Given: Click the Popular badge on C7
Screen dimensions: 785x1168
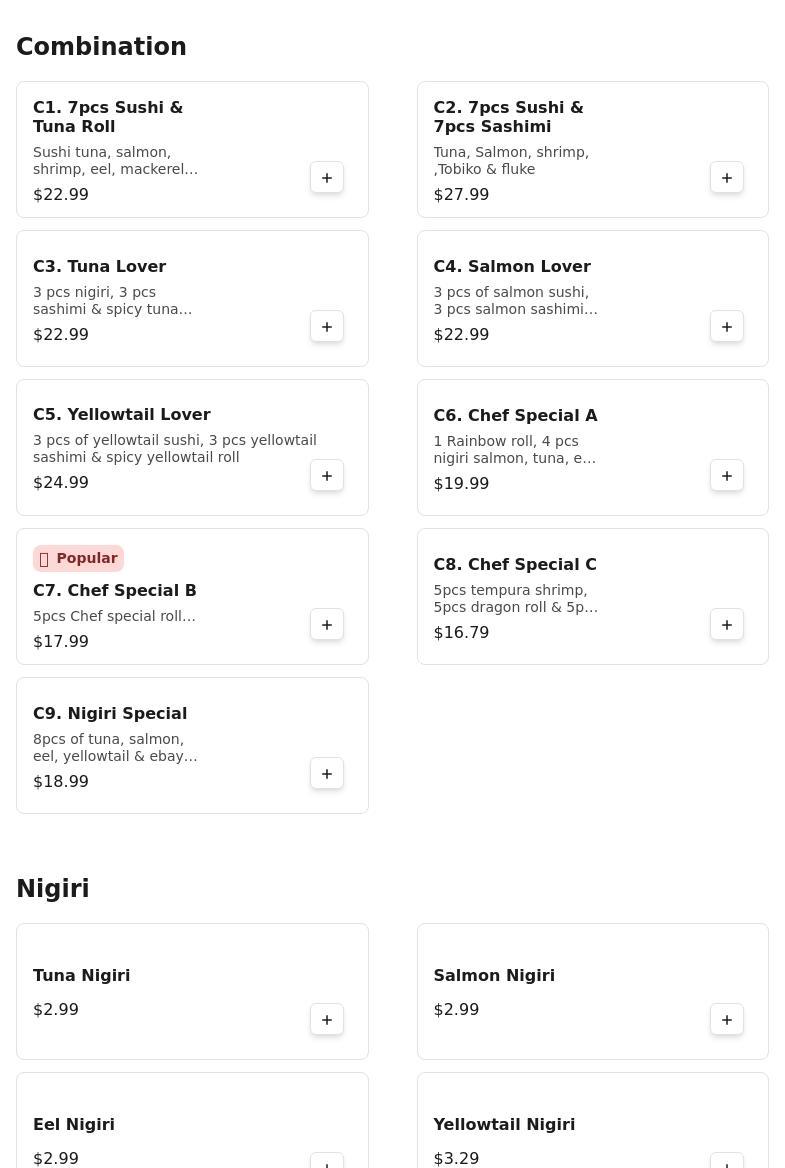Looking at the screenshot, I should [x=78, y=558].
